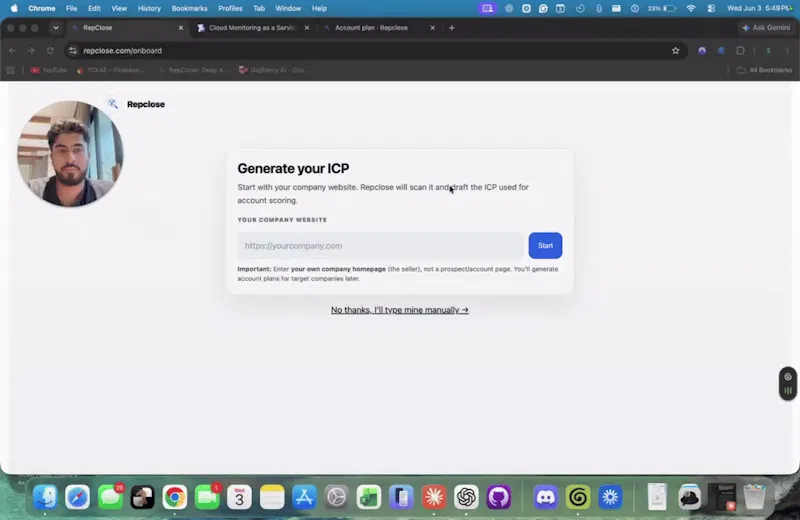The width and height of the screenshot is (800, 520).
Task: Click the purple screen recording menu bar icon
Action: [x=487, y=8]
